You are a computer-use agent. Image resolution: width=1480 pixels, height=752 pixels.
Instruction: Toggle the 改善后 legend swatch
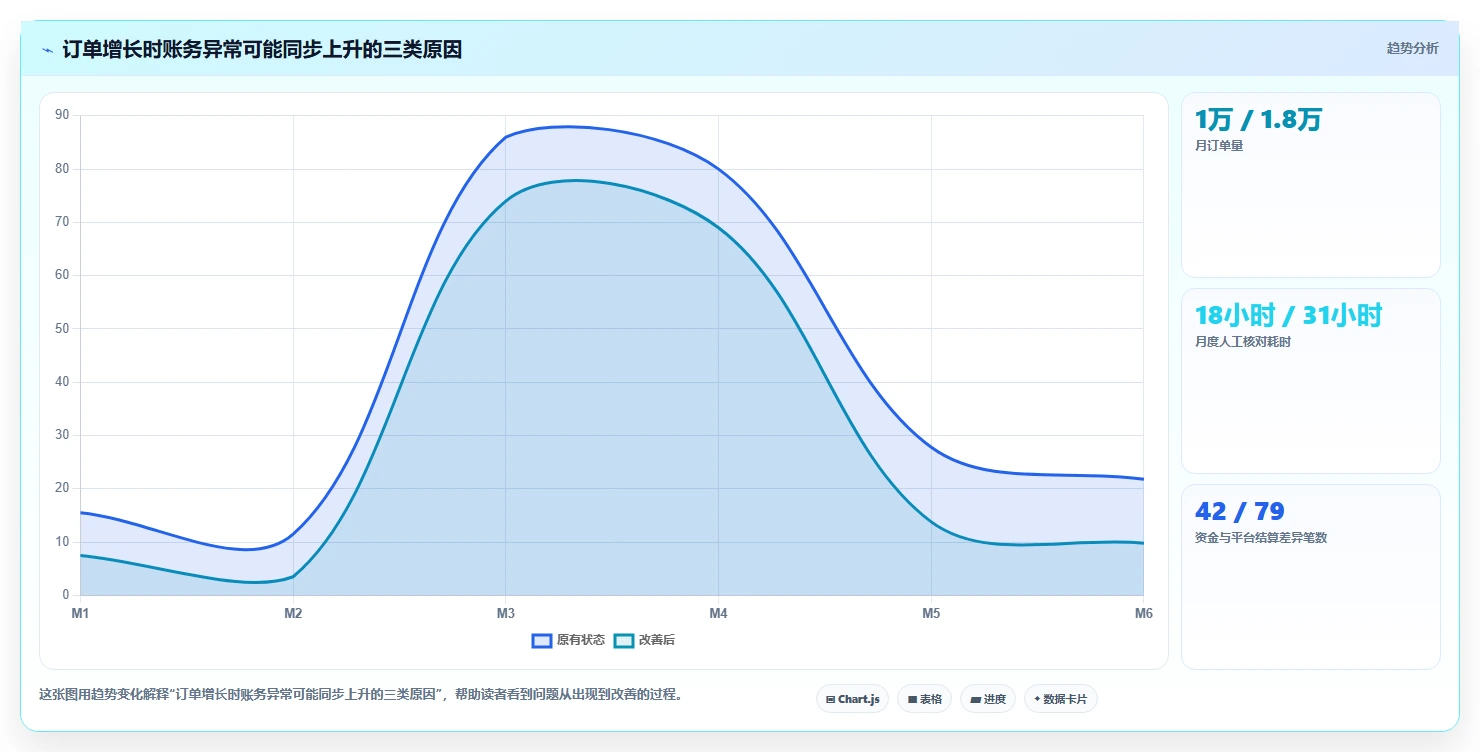point(624,640)
